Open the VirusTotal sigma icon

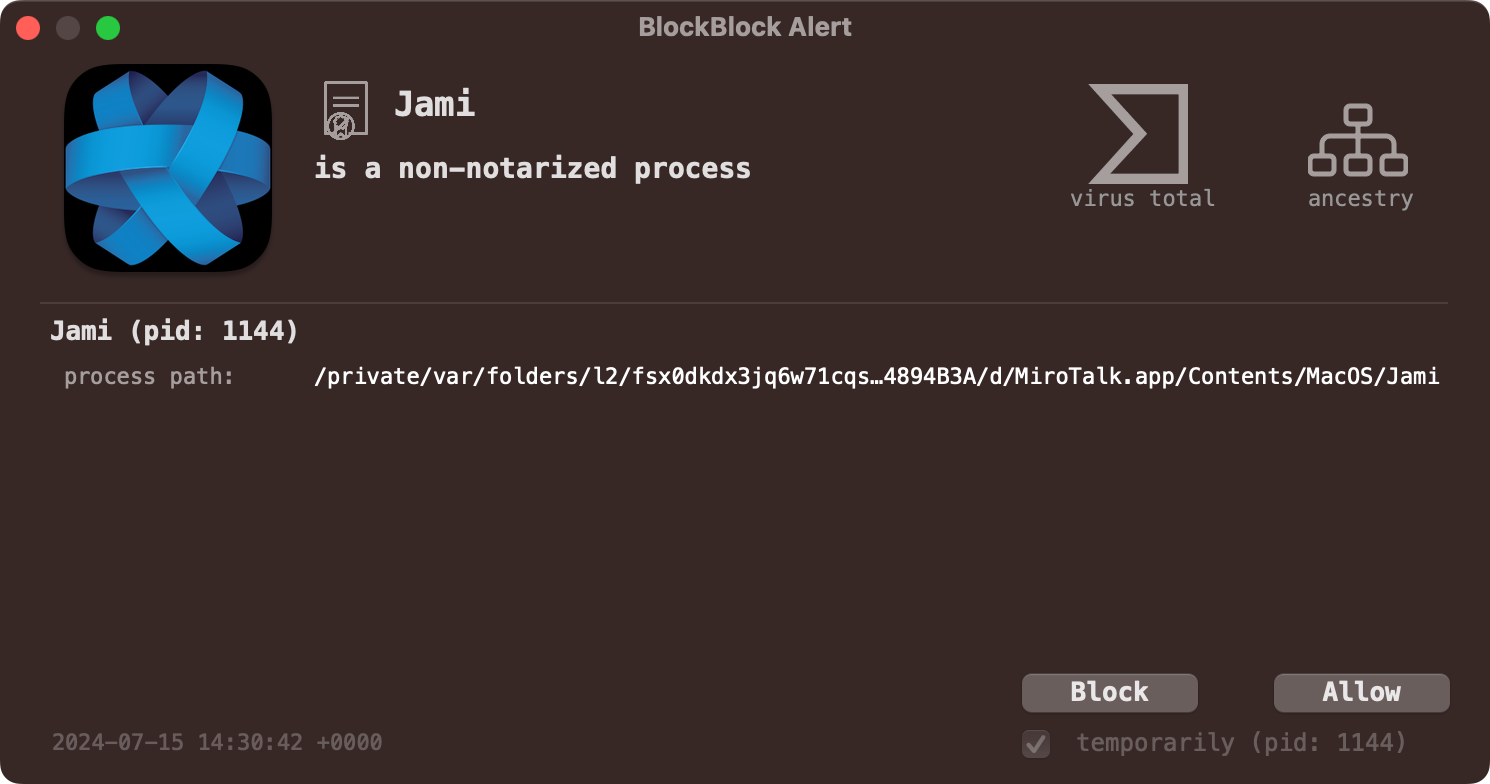[x=1139, y=134]
